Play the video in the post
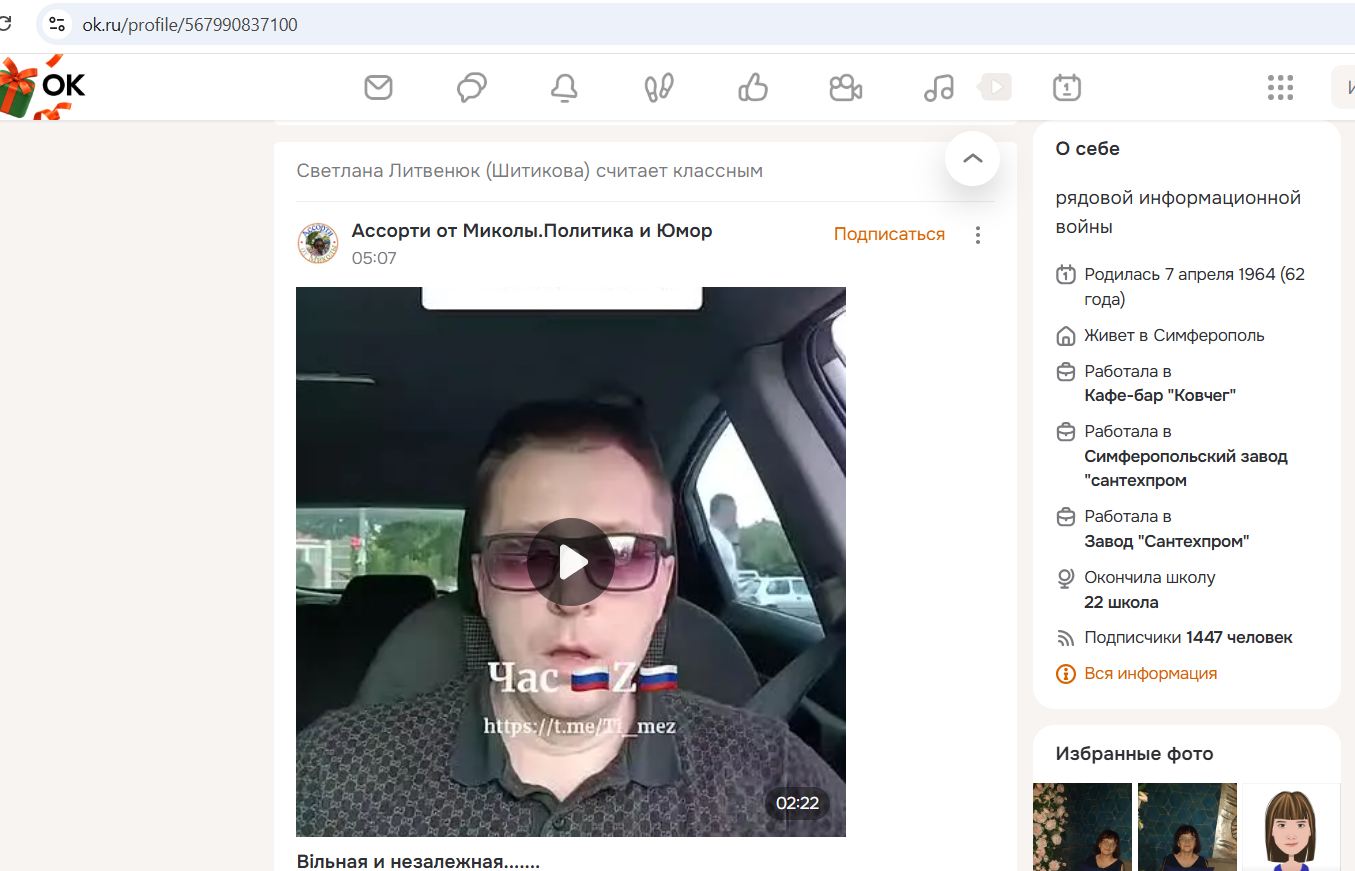 pos(571,562)
